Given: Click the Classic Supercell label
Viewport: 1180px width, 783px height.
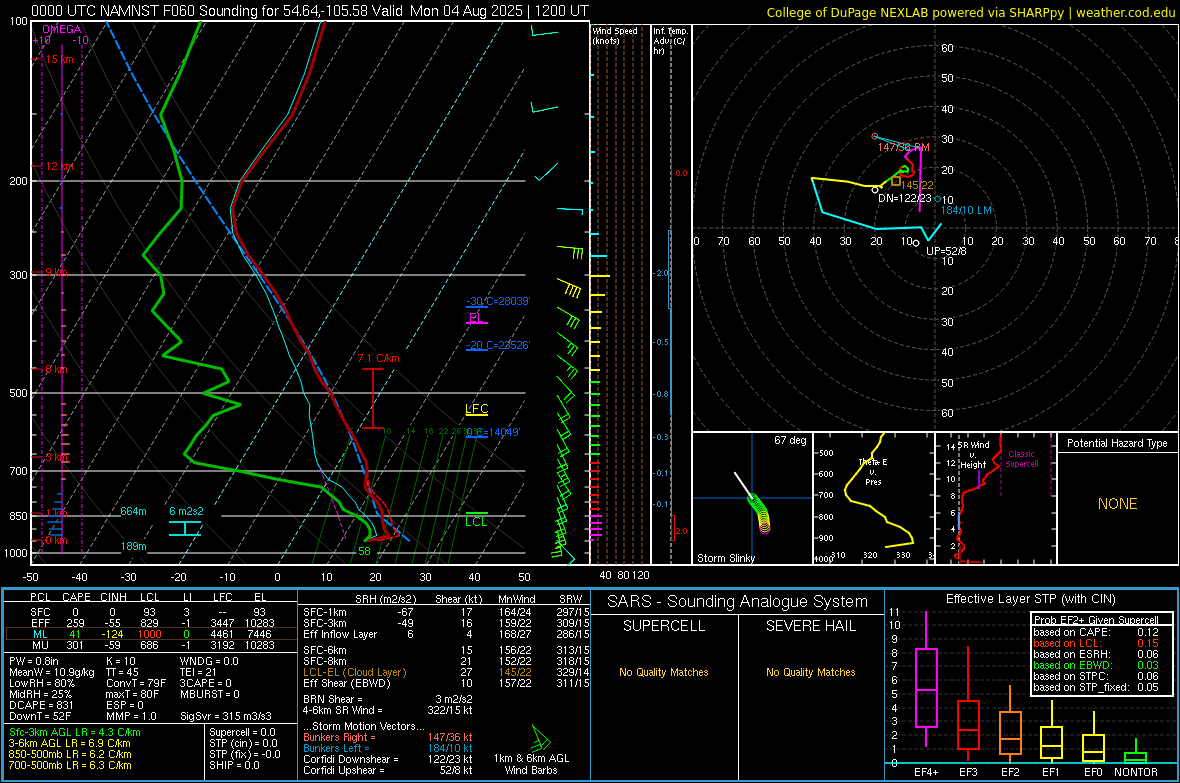Looking at the screenshot, I should 1021,459.
